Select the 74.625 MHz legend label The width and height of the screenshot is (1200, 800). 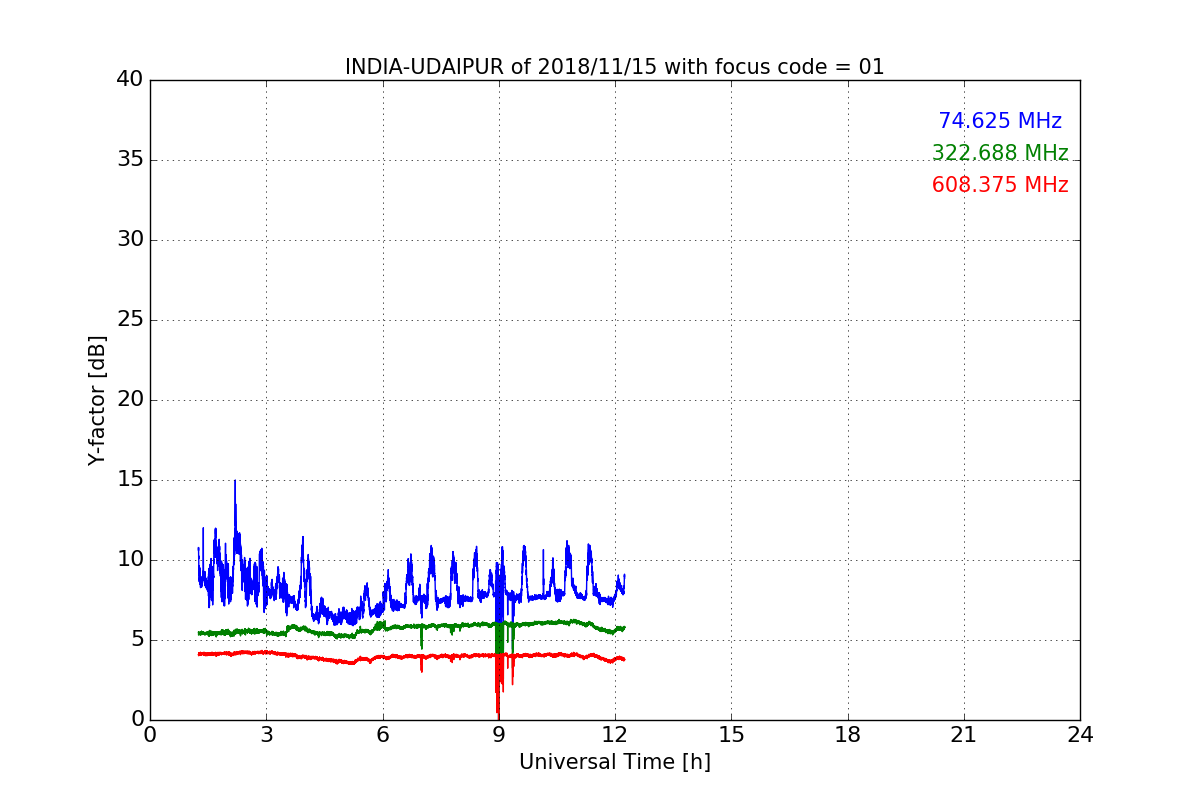coord(1000,121)
